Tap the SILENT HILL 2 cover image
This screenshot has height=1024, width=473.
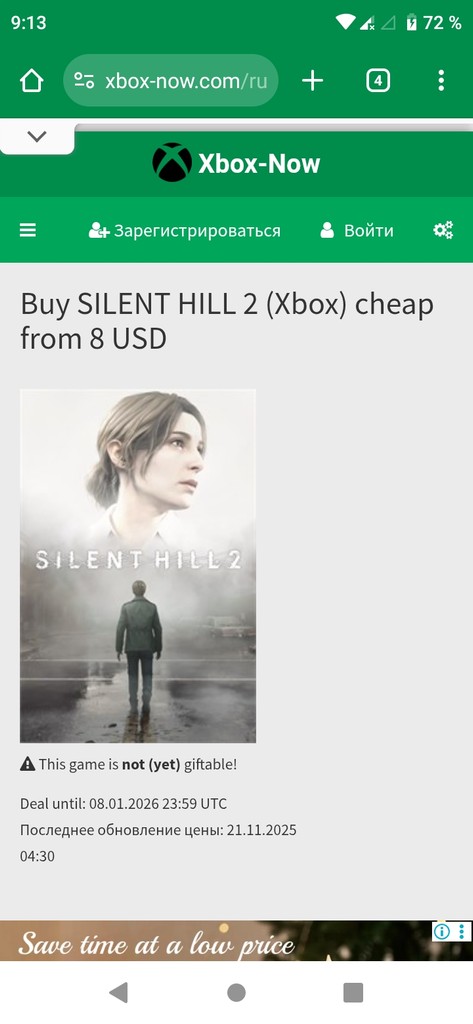point(138,566)
